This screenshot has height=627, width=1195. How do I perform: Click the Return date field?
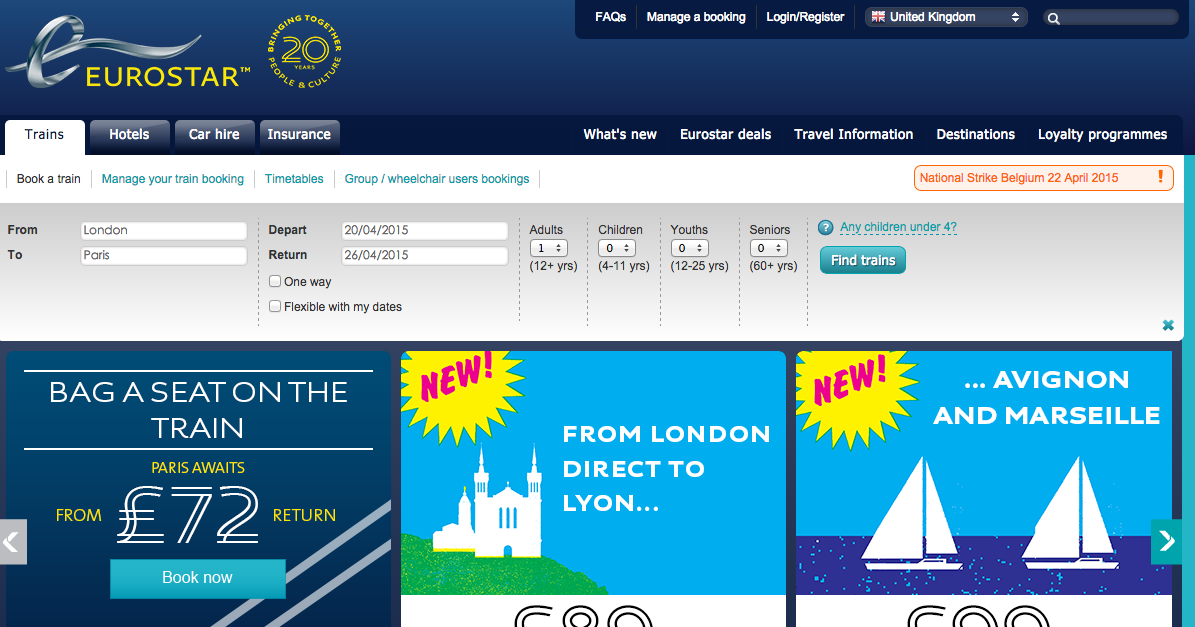click(x=424, y=255)
